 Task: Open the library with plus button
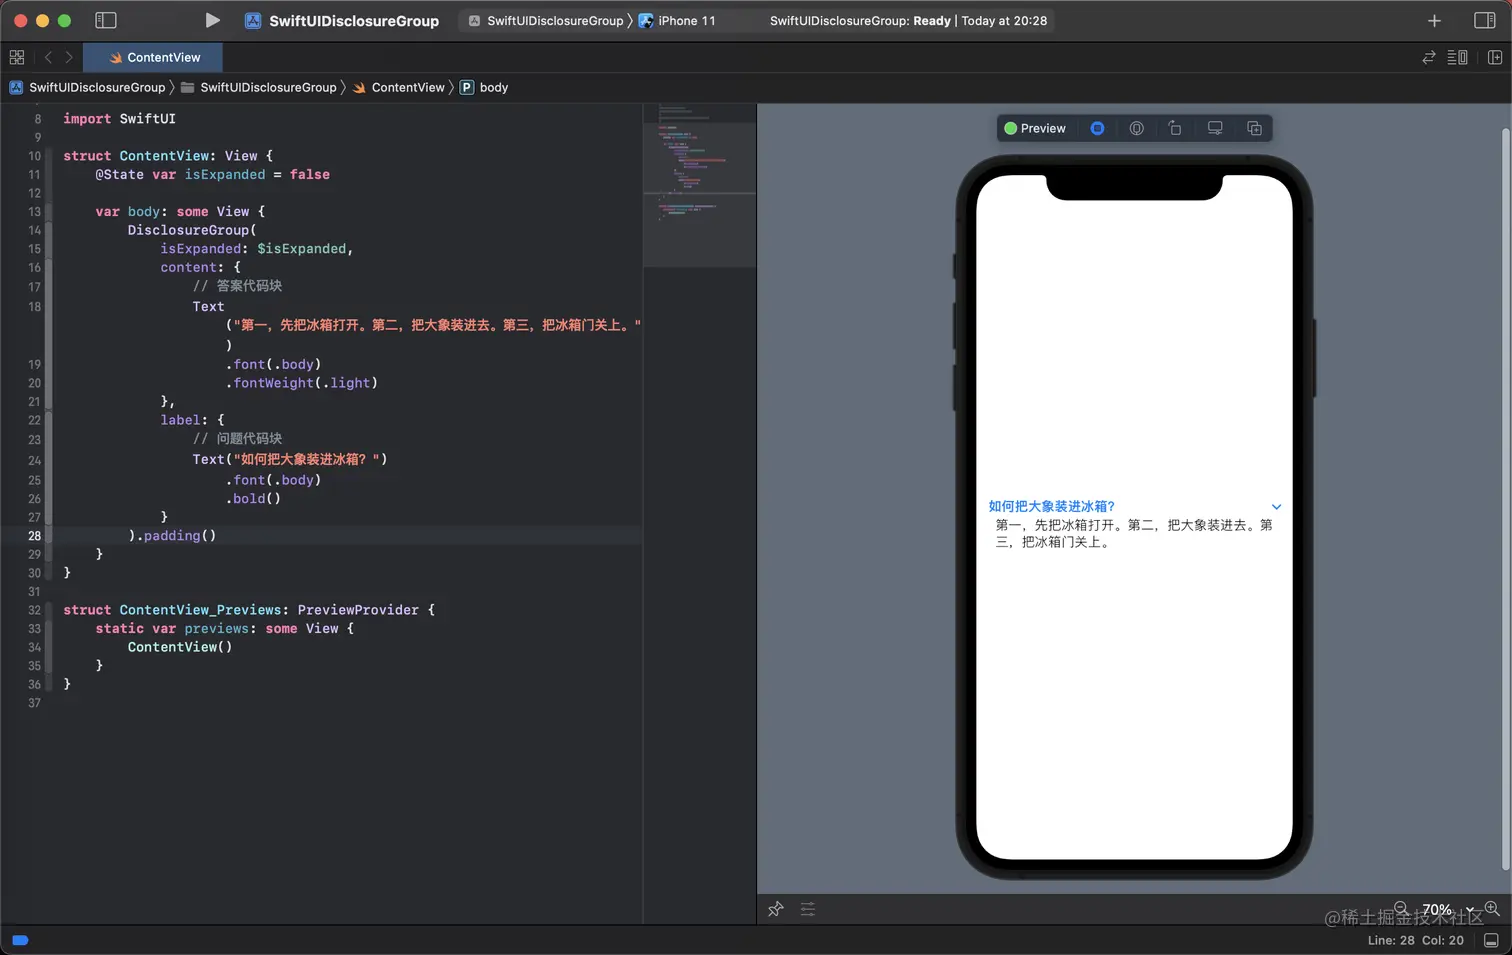(1434, 20)
